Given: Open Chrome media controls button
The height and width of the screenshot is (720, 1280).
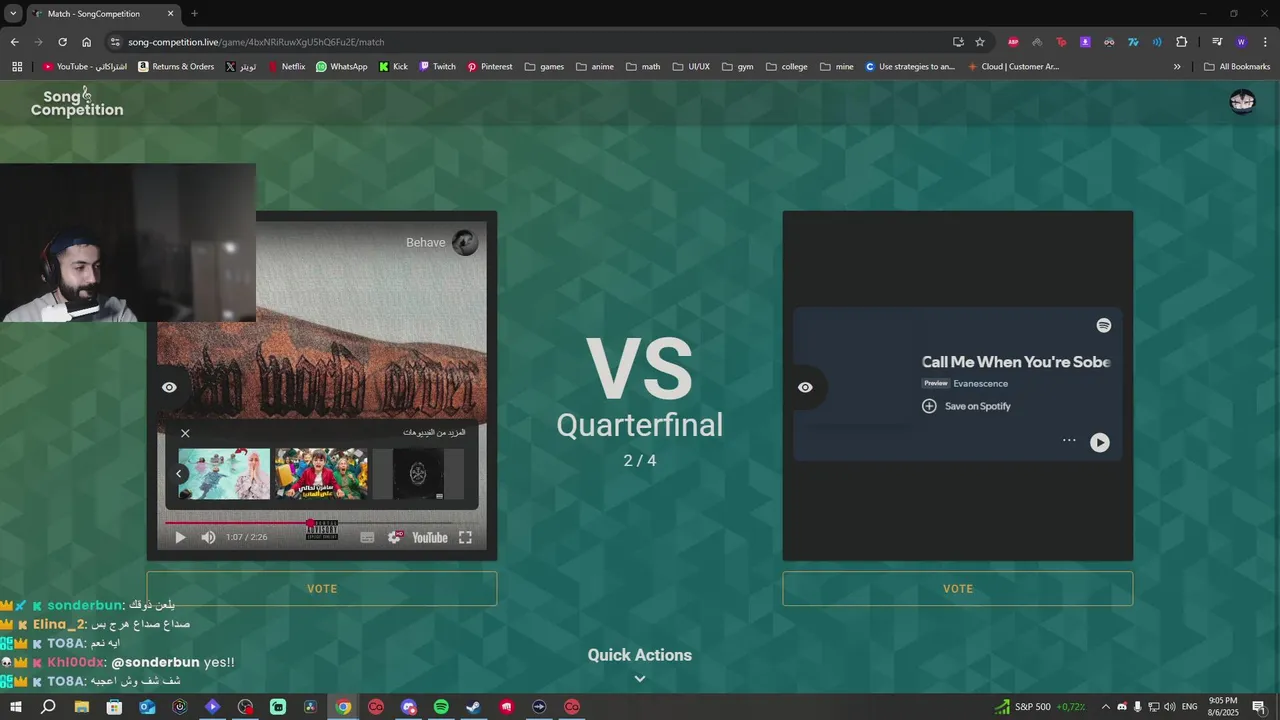Looking at the screenshot, I should [x=1217, y=42].
